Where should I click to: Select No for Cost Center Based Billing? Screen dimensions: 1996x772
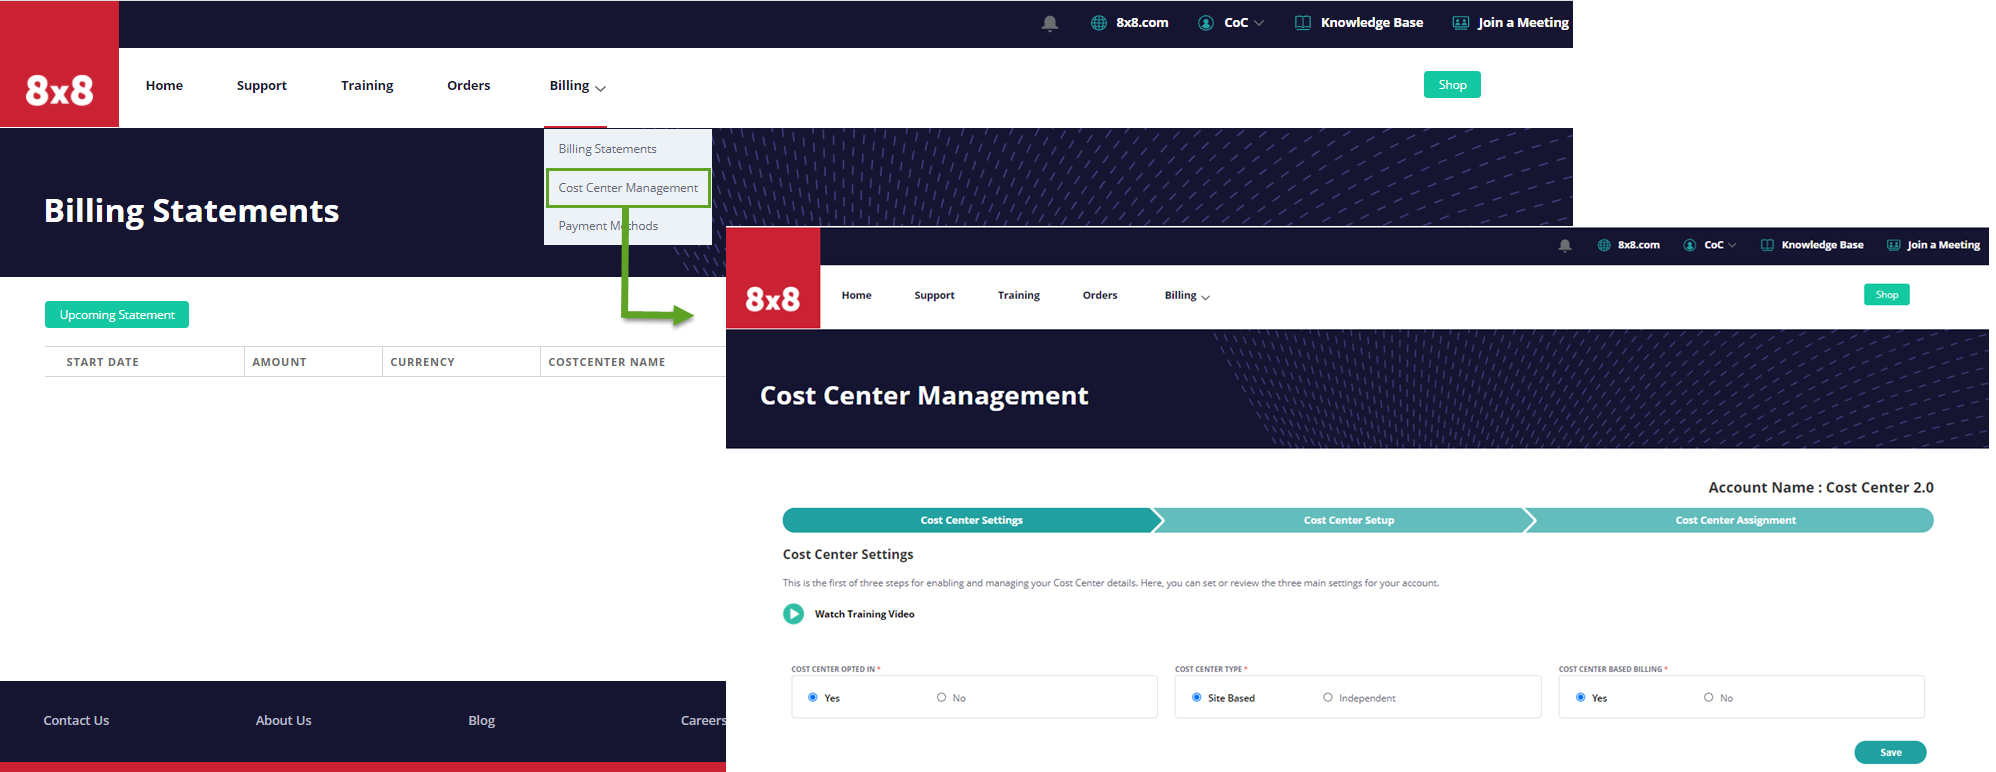tap(1709, 697)
